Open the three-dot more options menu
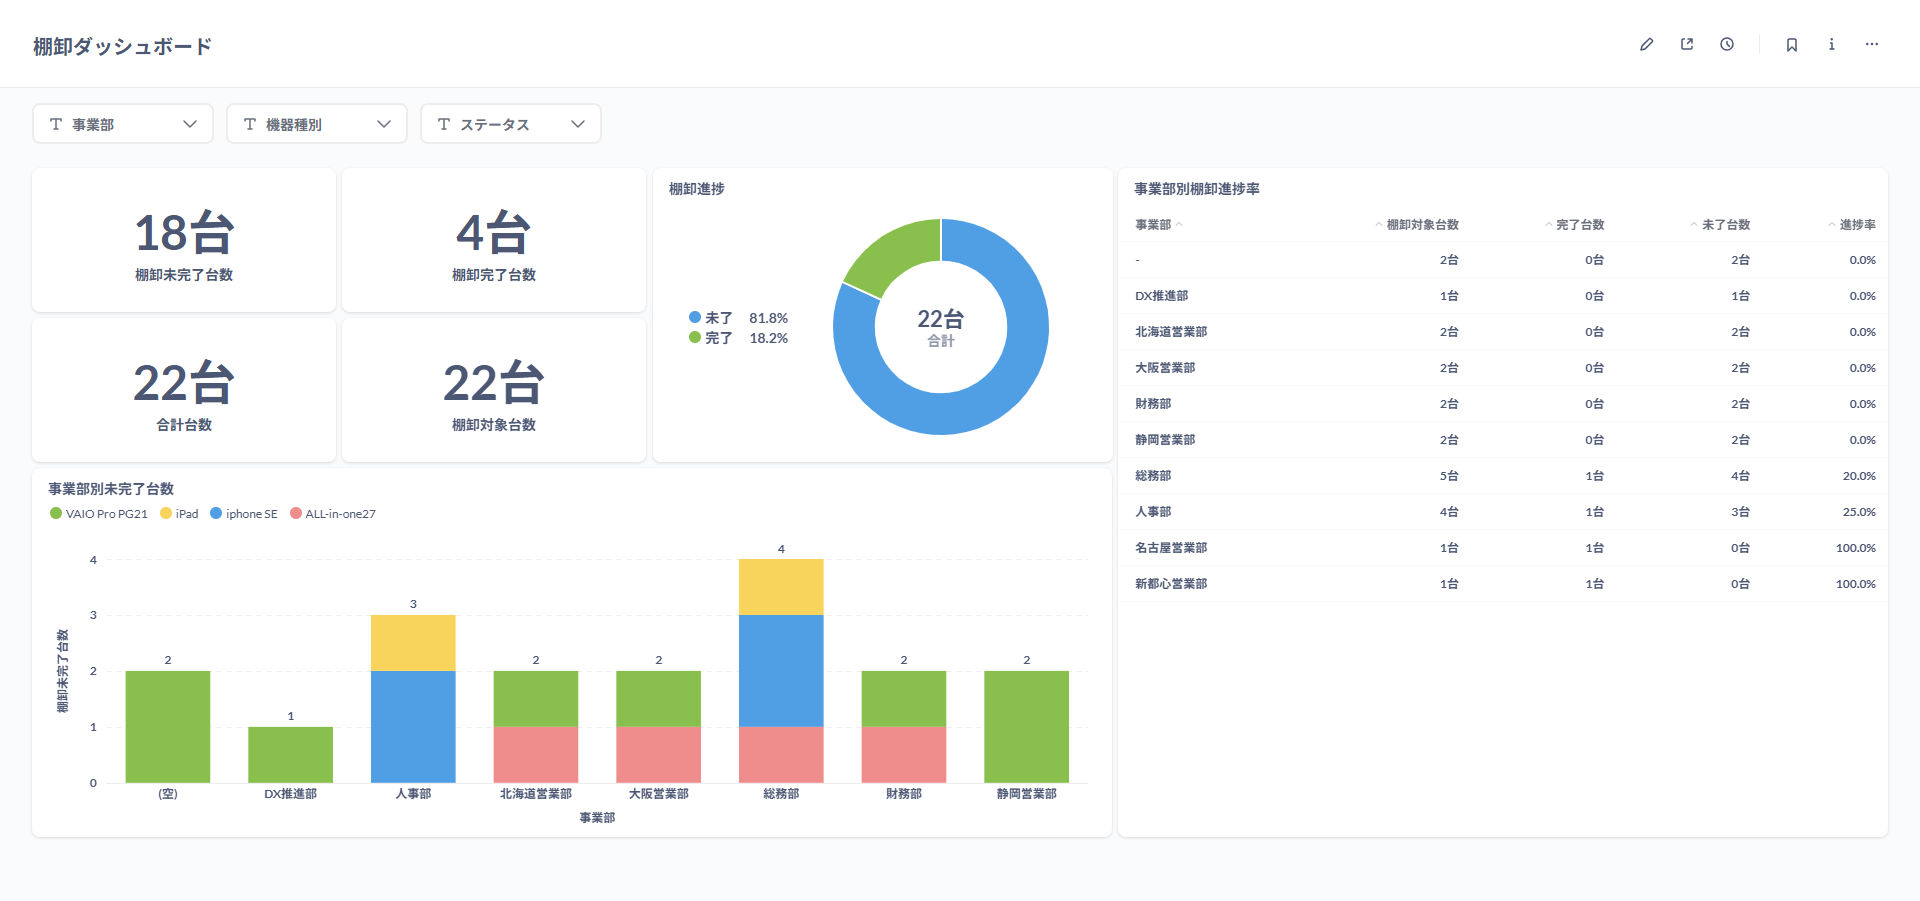The image size is (1920, 901). click(x=1872, y=44)
